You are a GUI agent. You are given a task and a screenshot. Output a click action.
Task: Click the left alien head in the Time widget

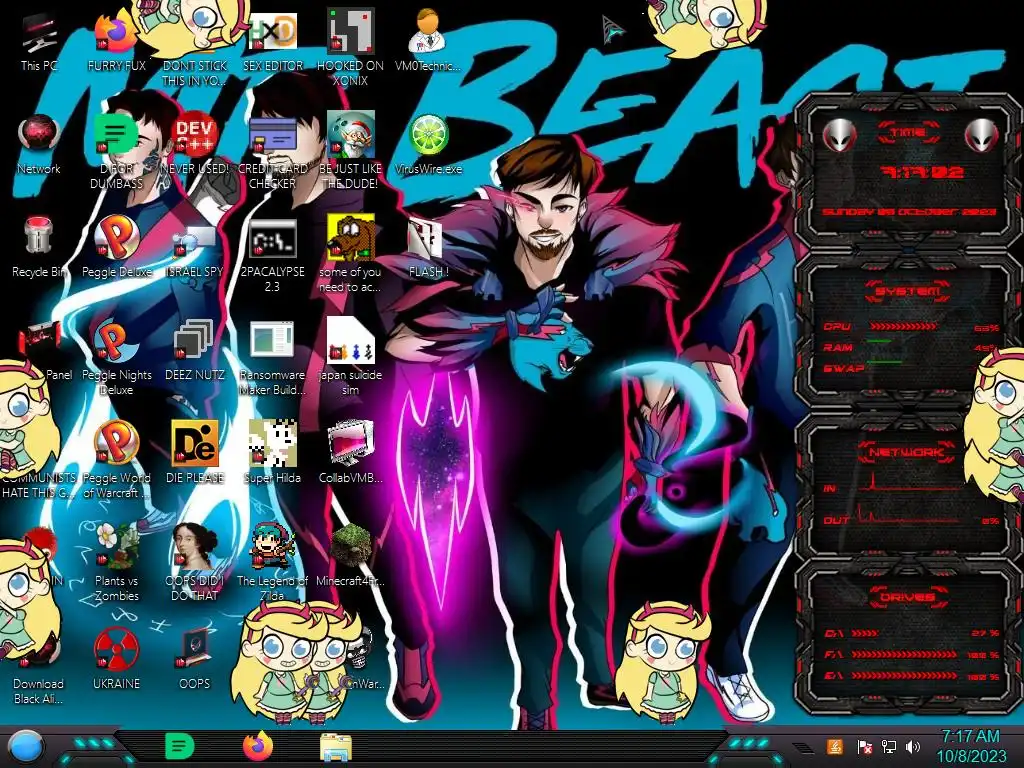pyautogui.click(x=839, y=136)
